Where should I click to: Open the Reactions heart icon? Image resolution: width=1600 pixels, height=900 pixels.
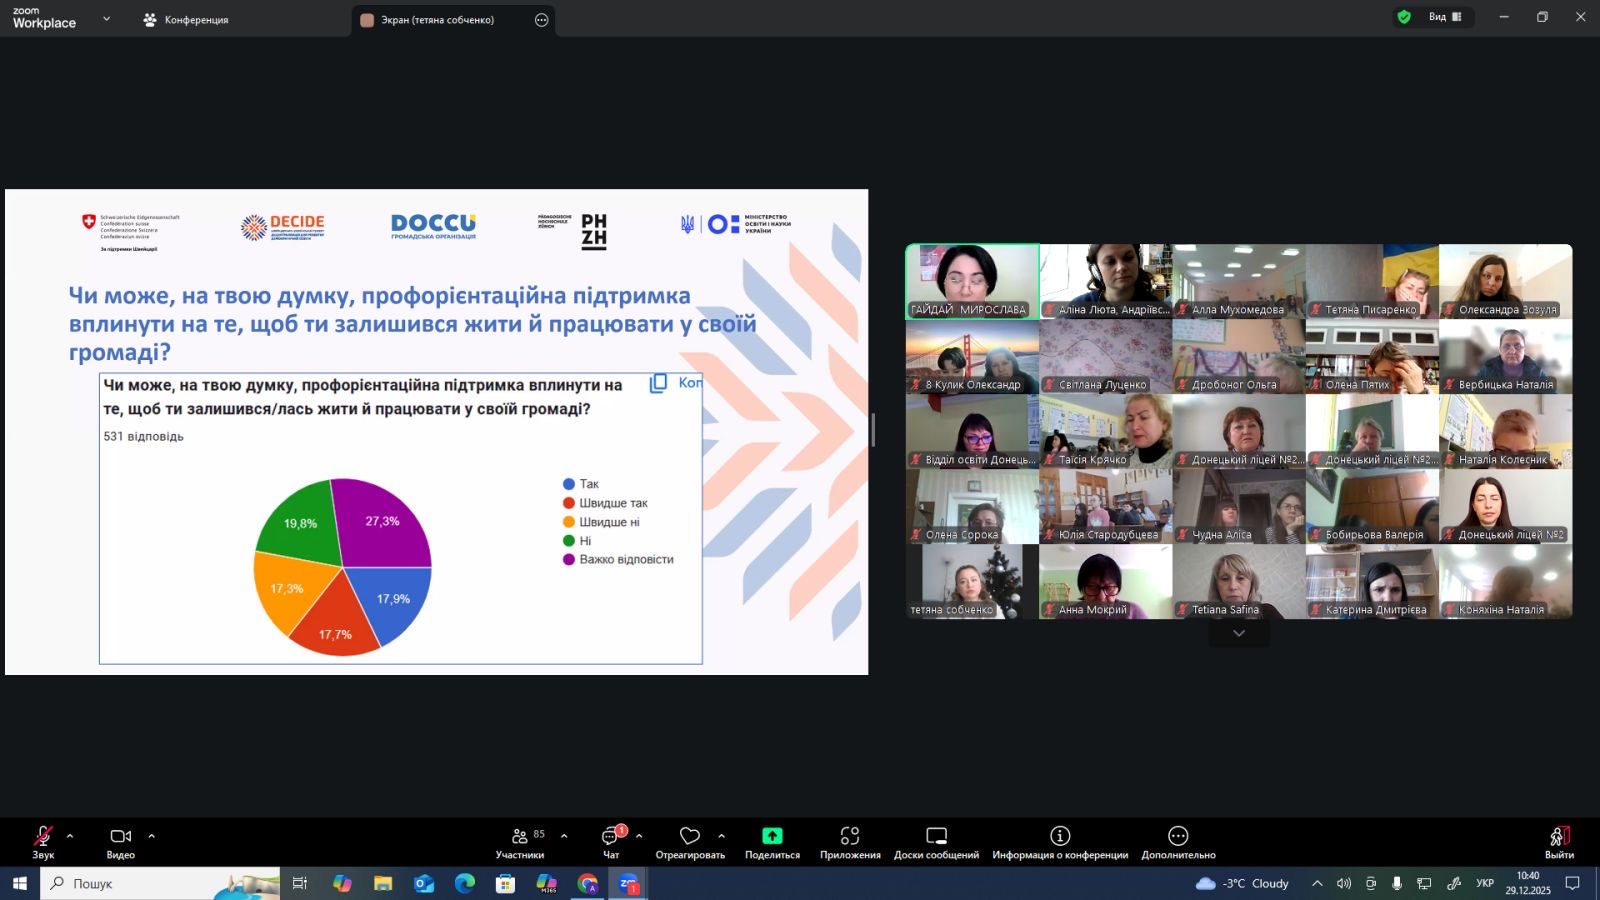[x=690, y=836]
